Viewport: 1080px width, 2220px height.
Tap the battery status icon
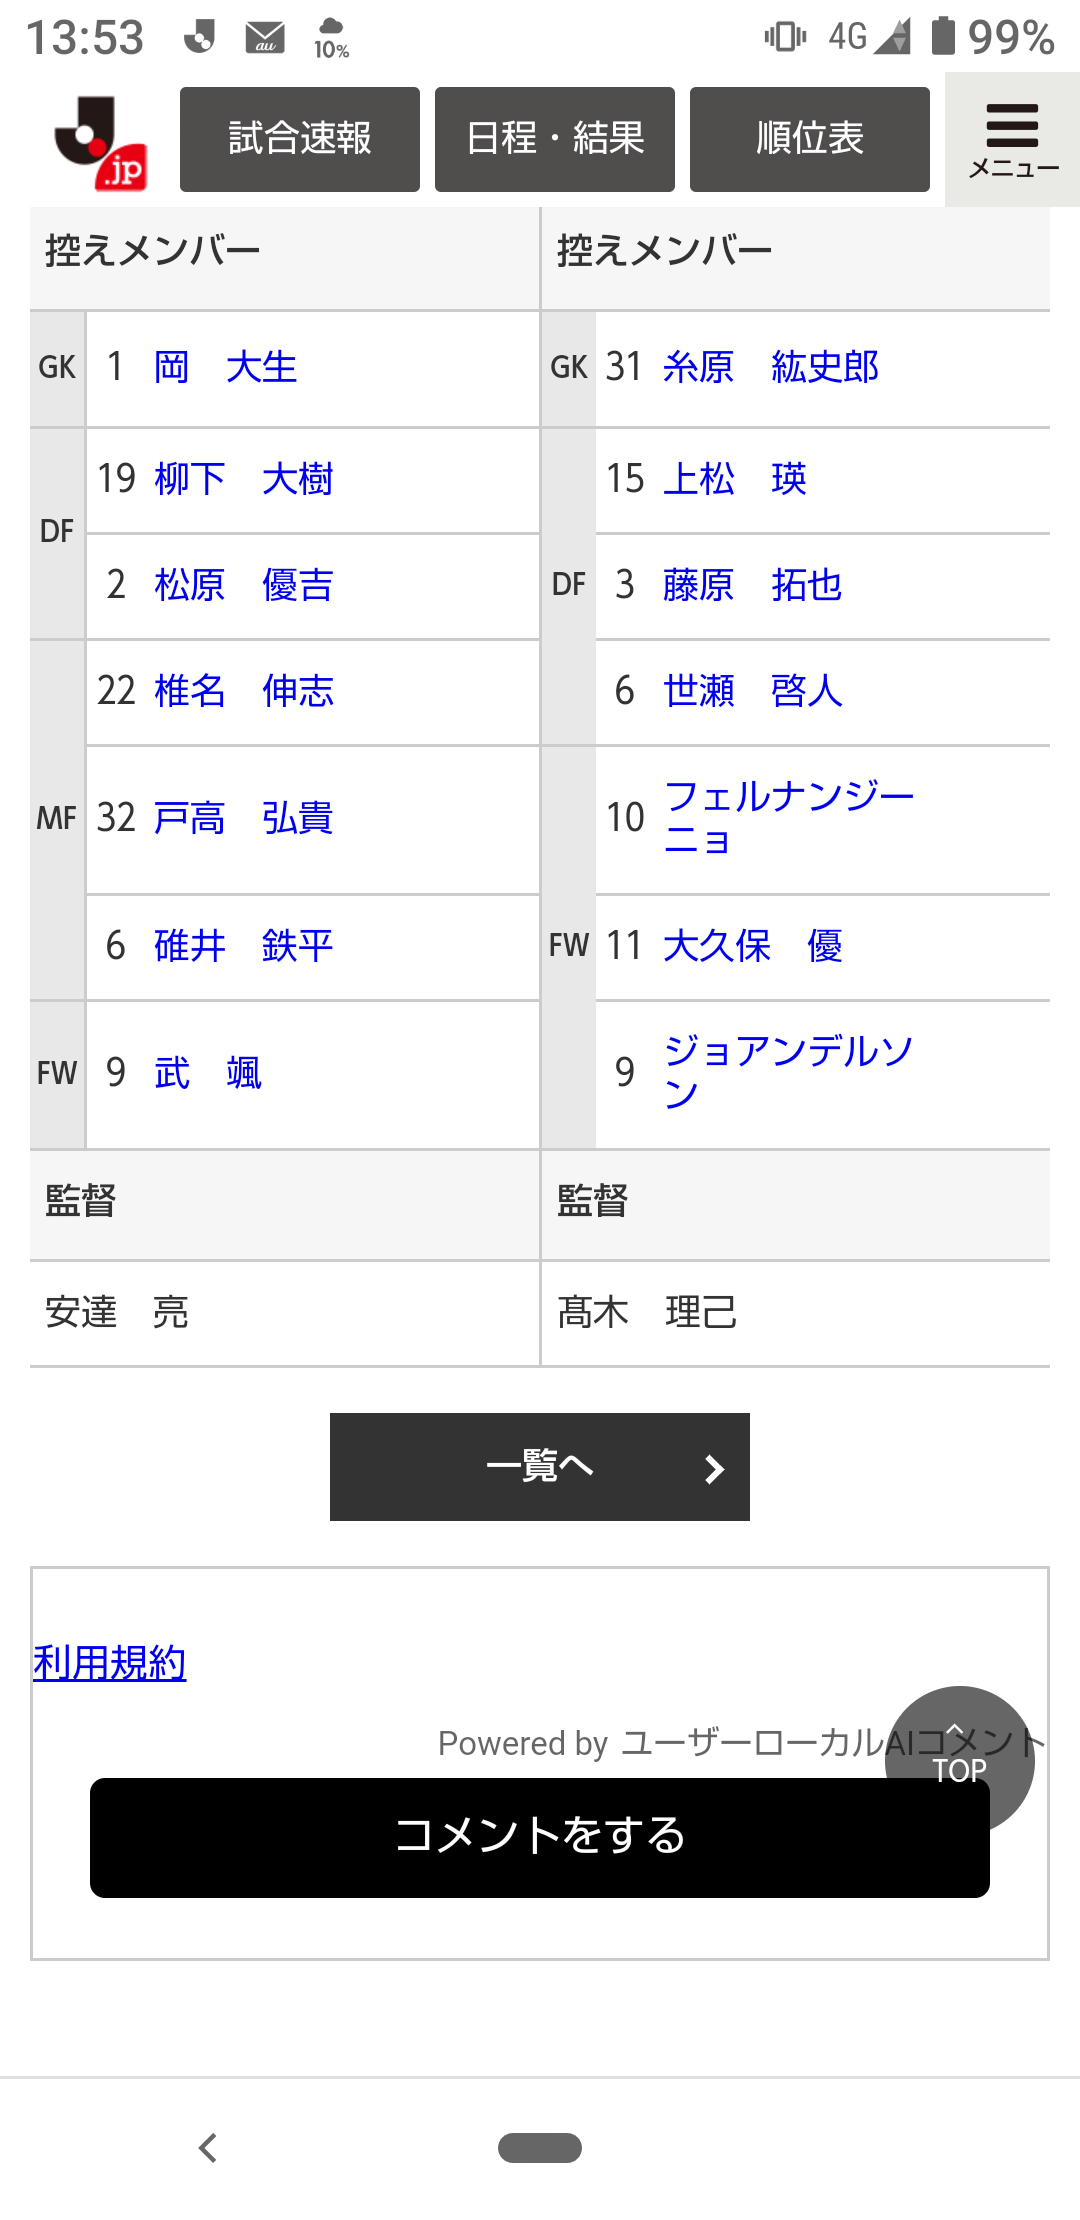click(x=943, y=36)
